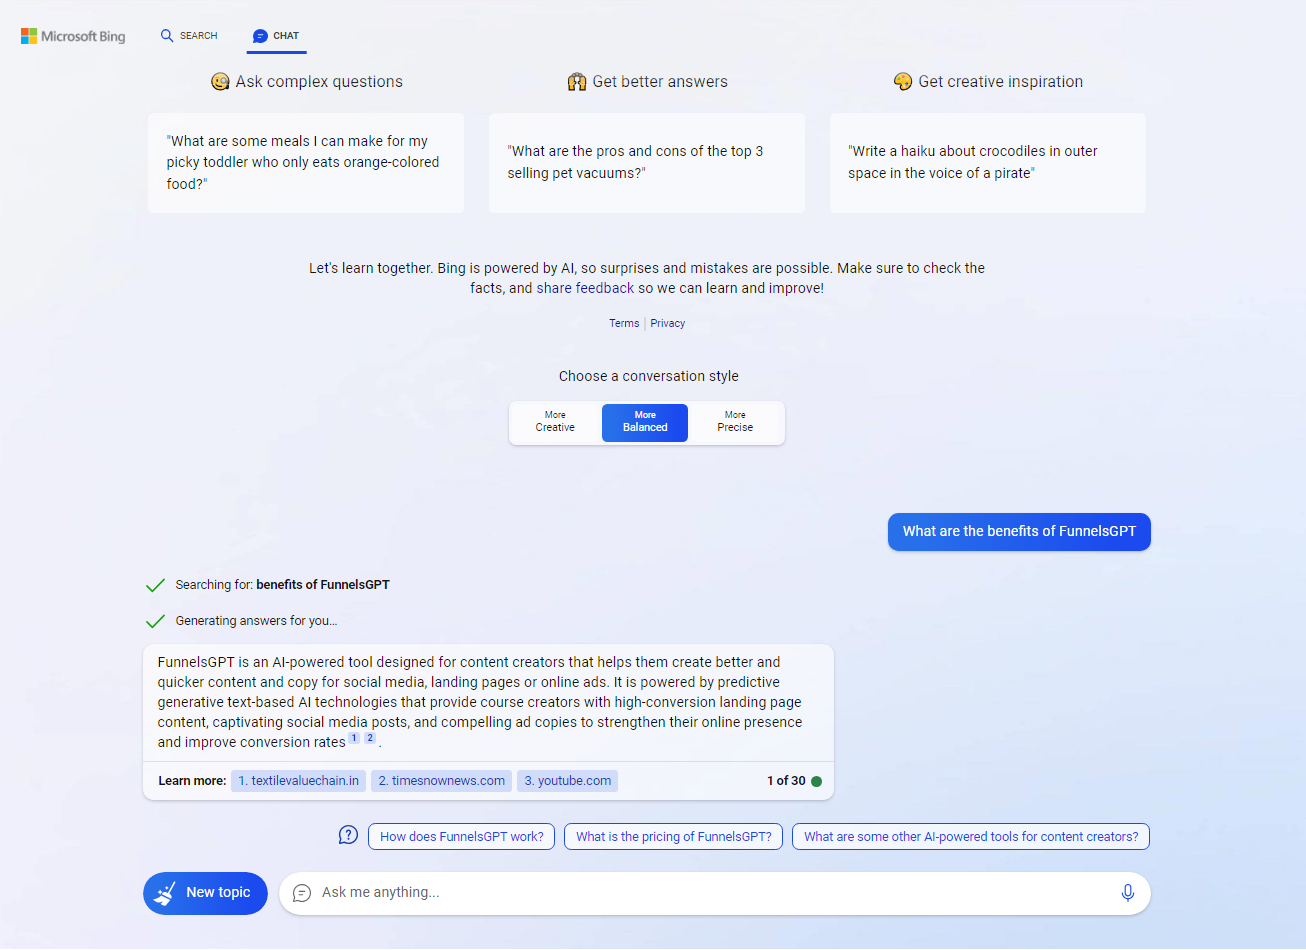This screenshot has width=1306, height=950.
Task: Select the crocodile haiku example card
Action: (x=988, y=163)
